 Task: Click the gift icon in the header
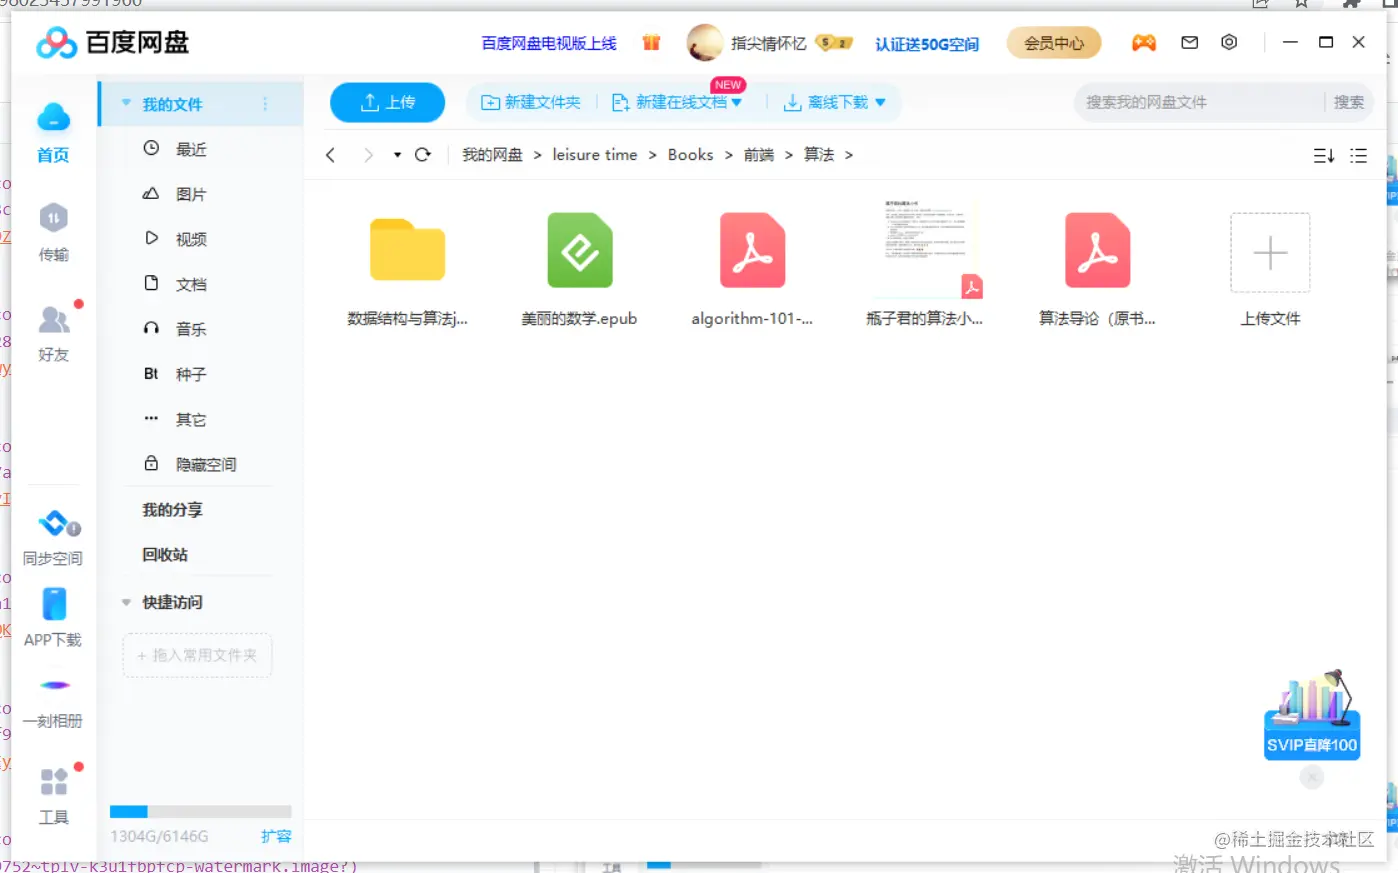click(x=651, y=42)
